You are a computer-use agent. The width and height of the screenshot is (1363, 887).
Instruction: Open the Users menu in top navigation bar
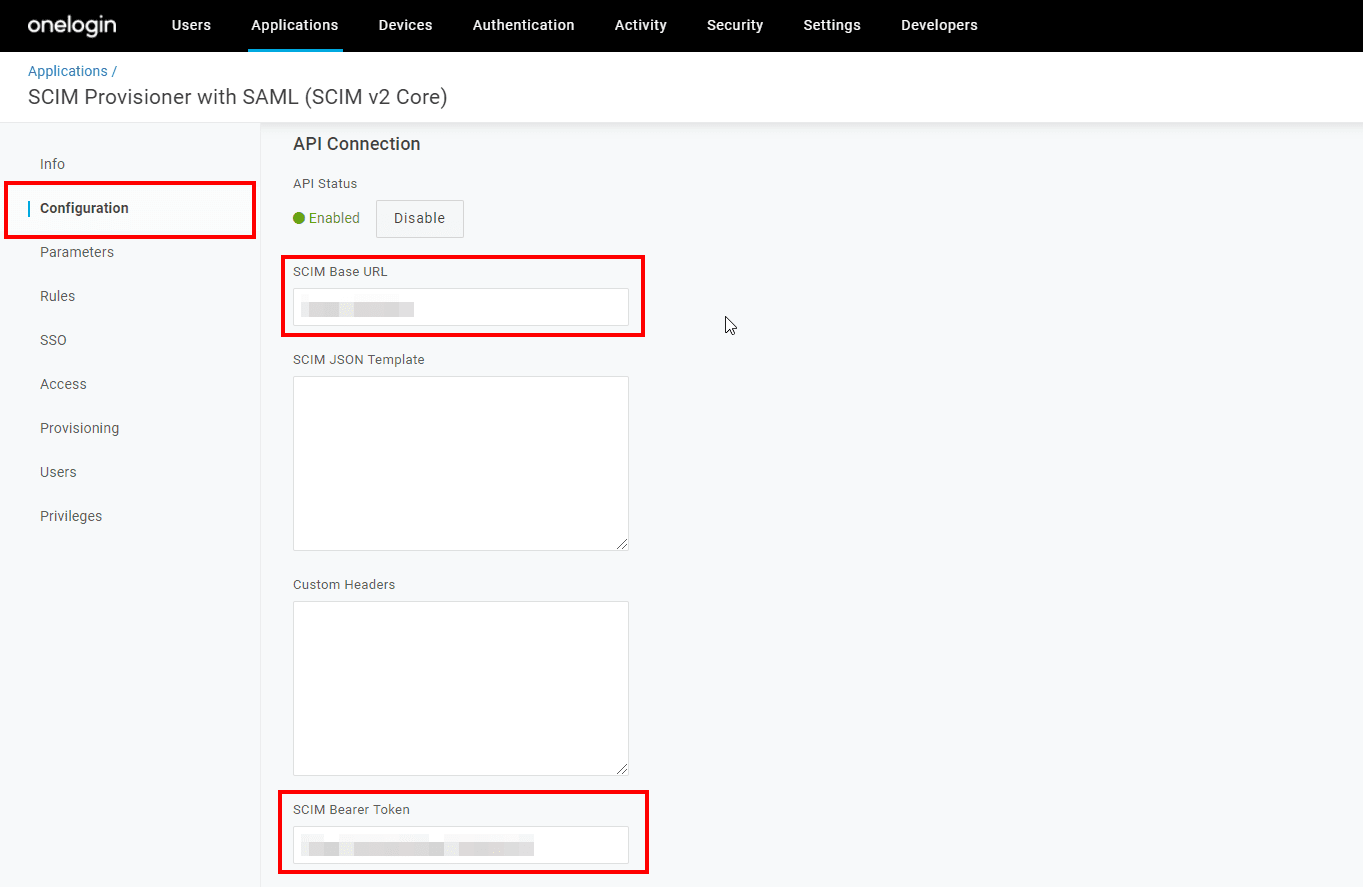191,25
